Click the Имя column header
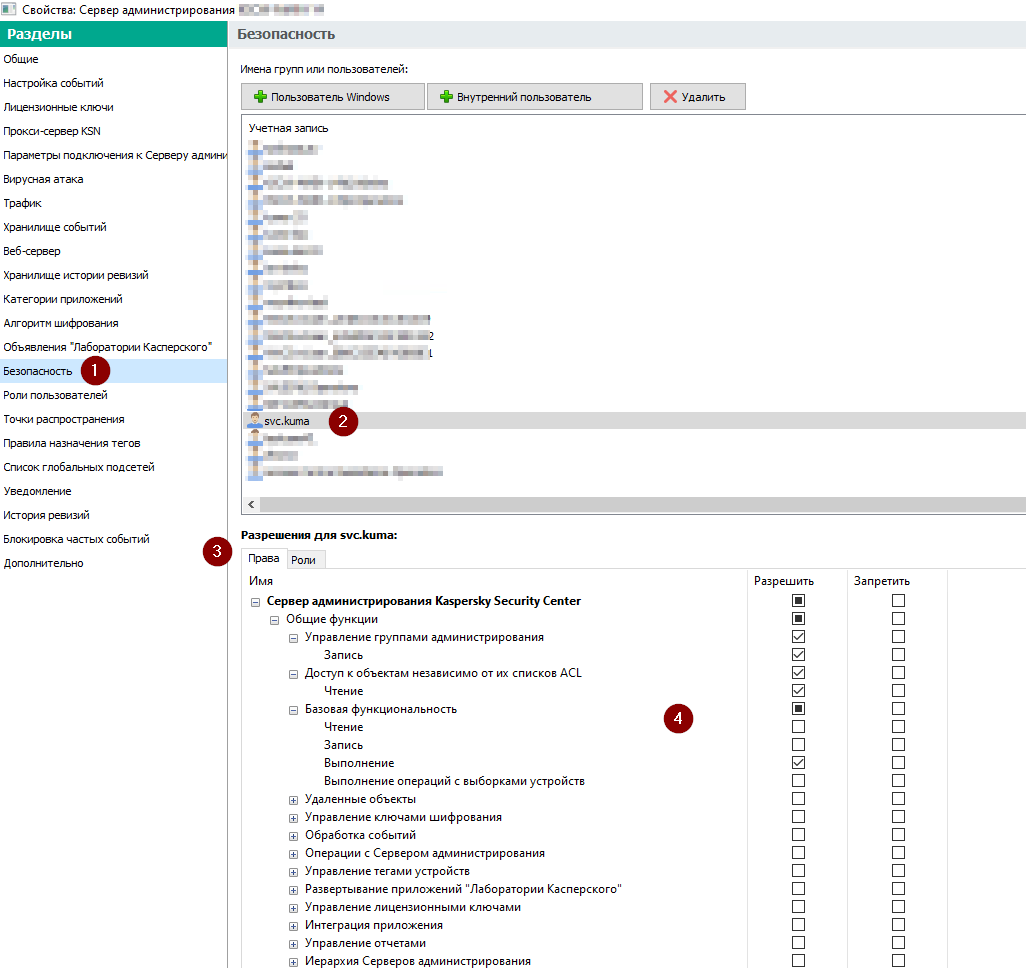Screen dimensions: 1026x968 click(x=260, y=581)
